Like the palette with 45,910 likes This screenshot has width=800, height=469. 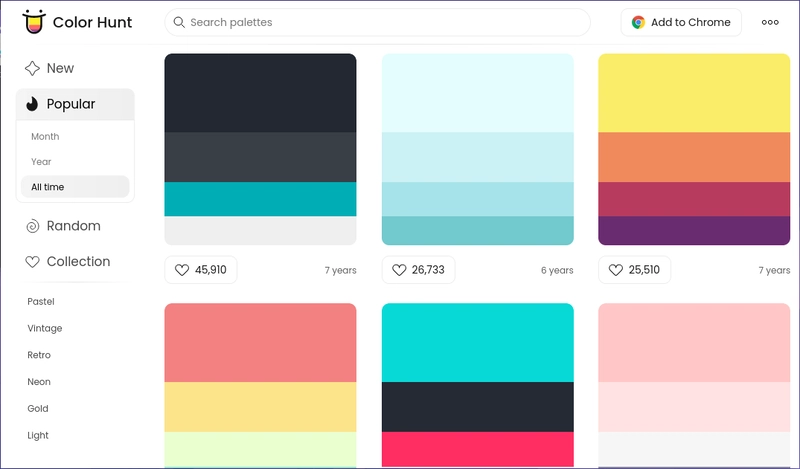point(201,270)
